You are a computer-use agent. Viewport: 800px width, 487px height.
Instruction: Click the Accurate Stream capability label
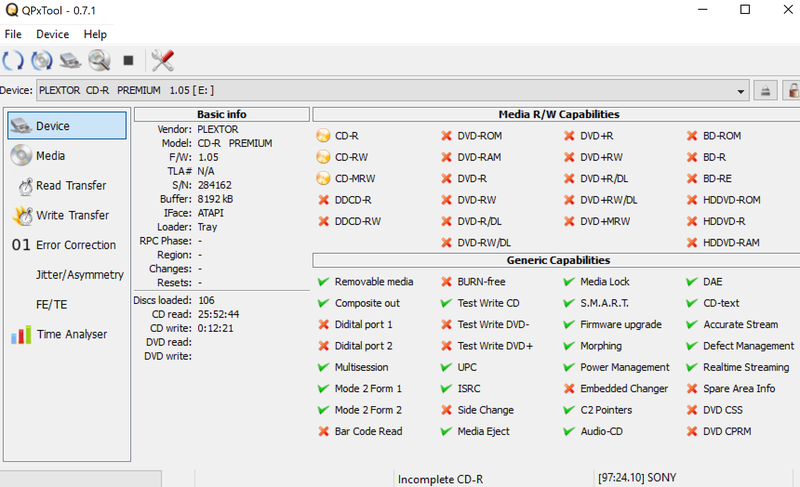click(741, 324)
